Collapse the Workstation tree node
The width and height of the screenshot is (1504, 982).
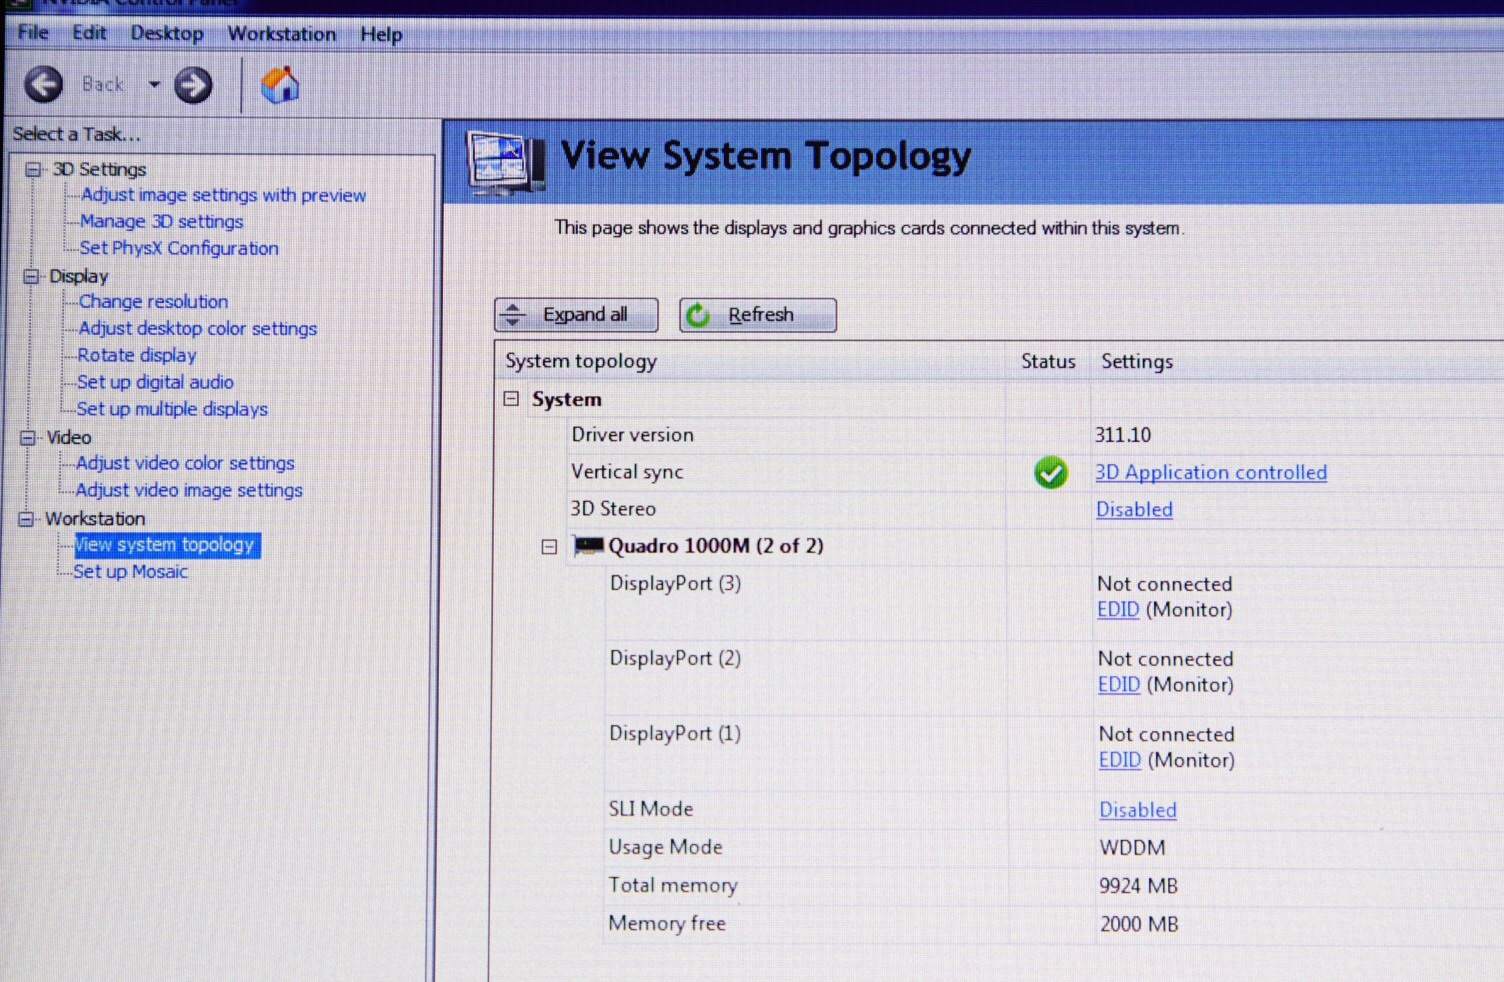26,518
